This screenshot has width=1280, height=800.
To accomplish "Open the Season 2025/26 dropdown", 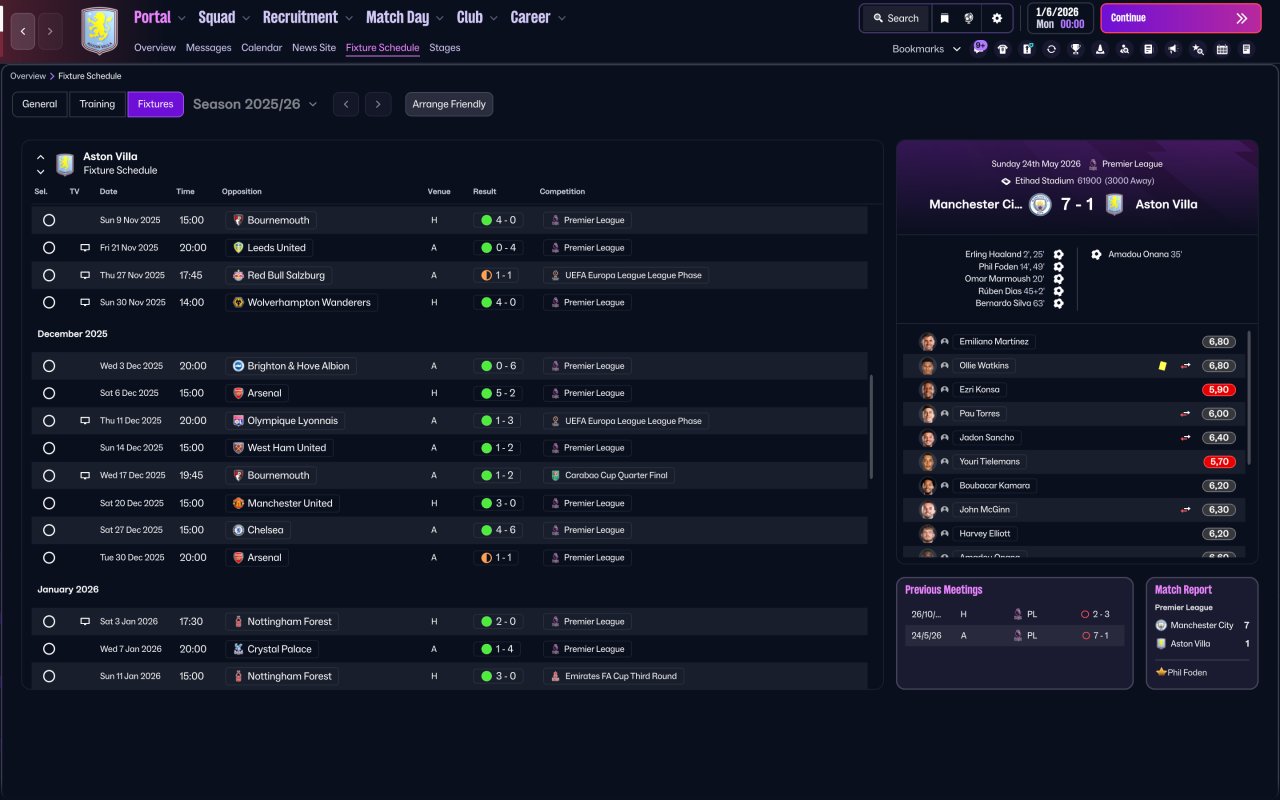I will coord(255,104).
